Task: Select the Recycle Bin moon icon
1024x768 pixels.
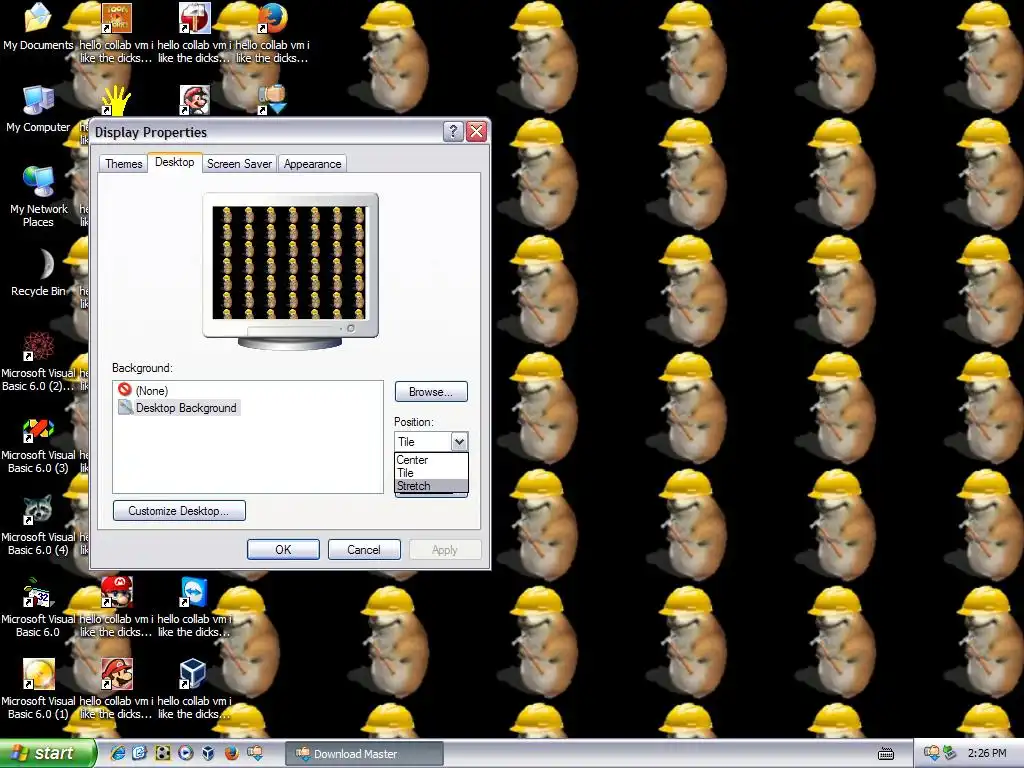Action: tap(44, 264)
